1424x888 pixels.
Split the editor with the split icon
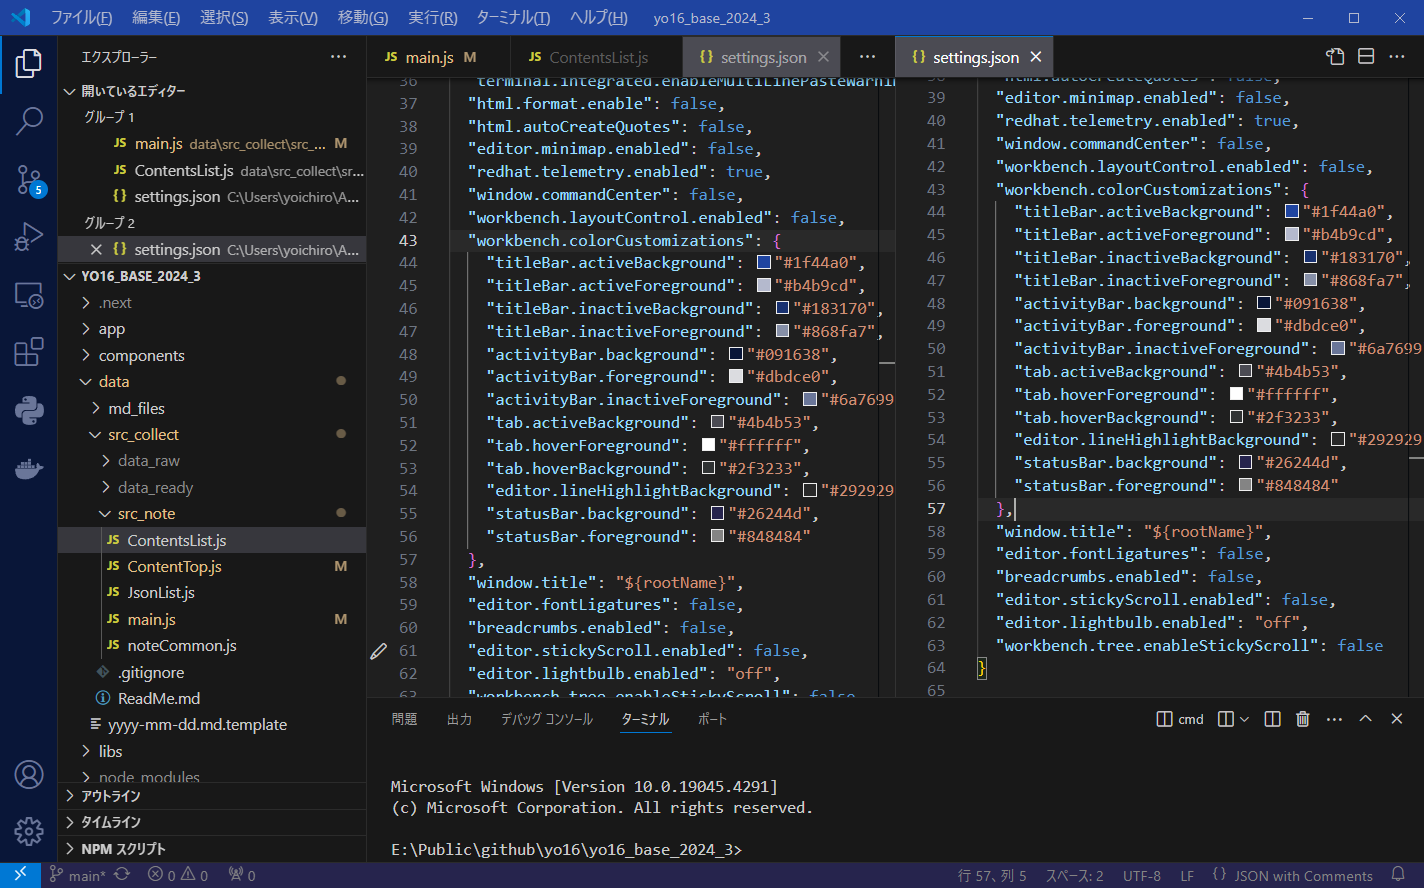1366,57
